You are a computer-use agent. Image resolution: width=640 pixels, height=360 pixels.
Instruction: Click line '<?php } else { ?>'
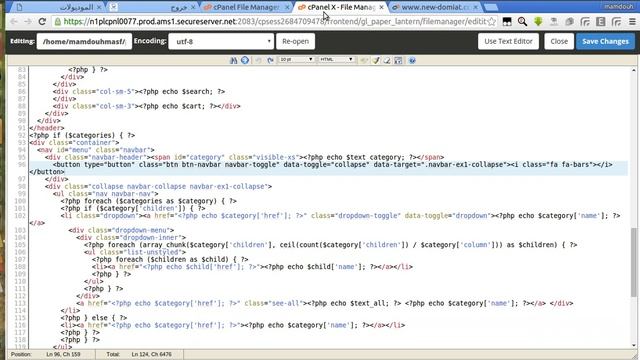94,318
